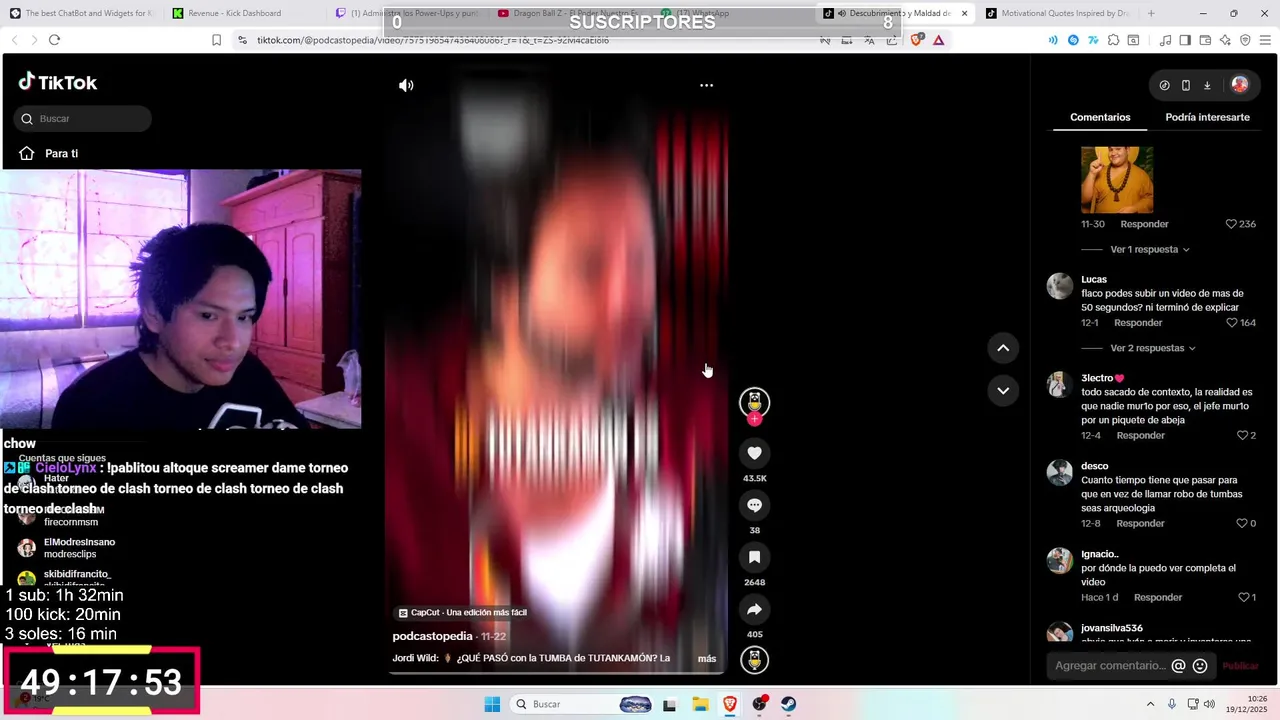Like desco's comment heart
The width and height of the screenshot is (1280, 720).
[1242, 524]
